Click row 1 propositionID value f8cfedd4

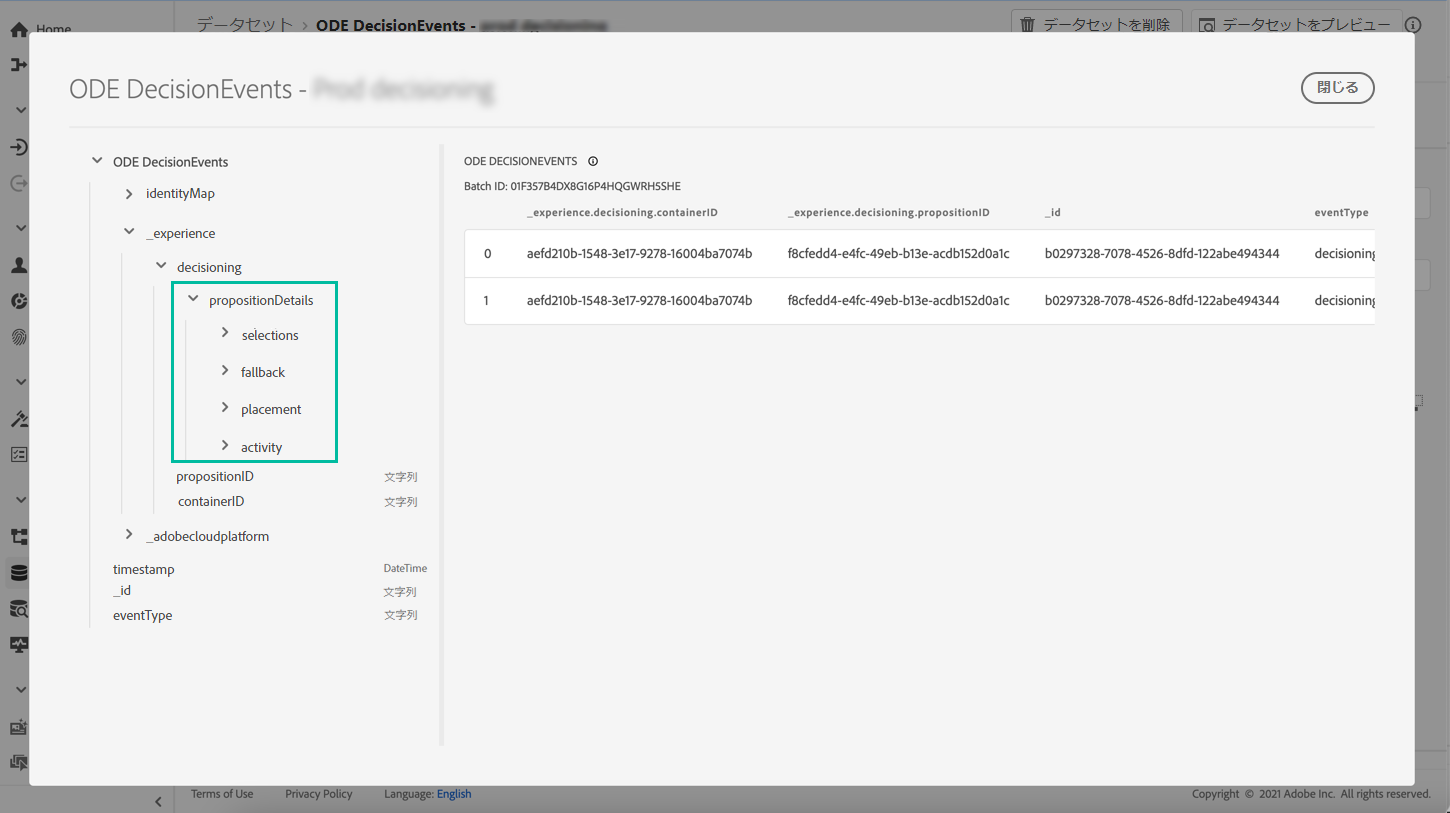click(x=899, y=301)
